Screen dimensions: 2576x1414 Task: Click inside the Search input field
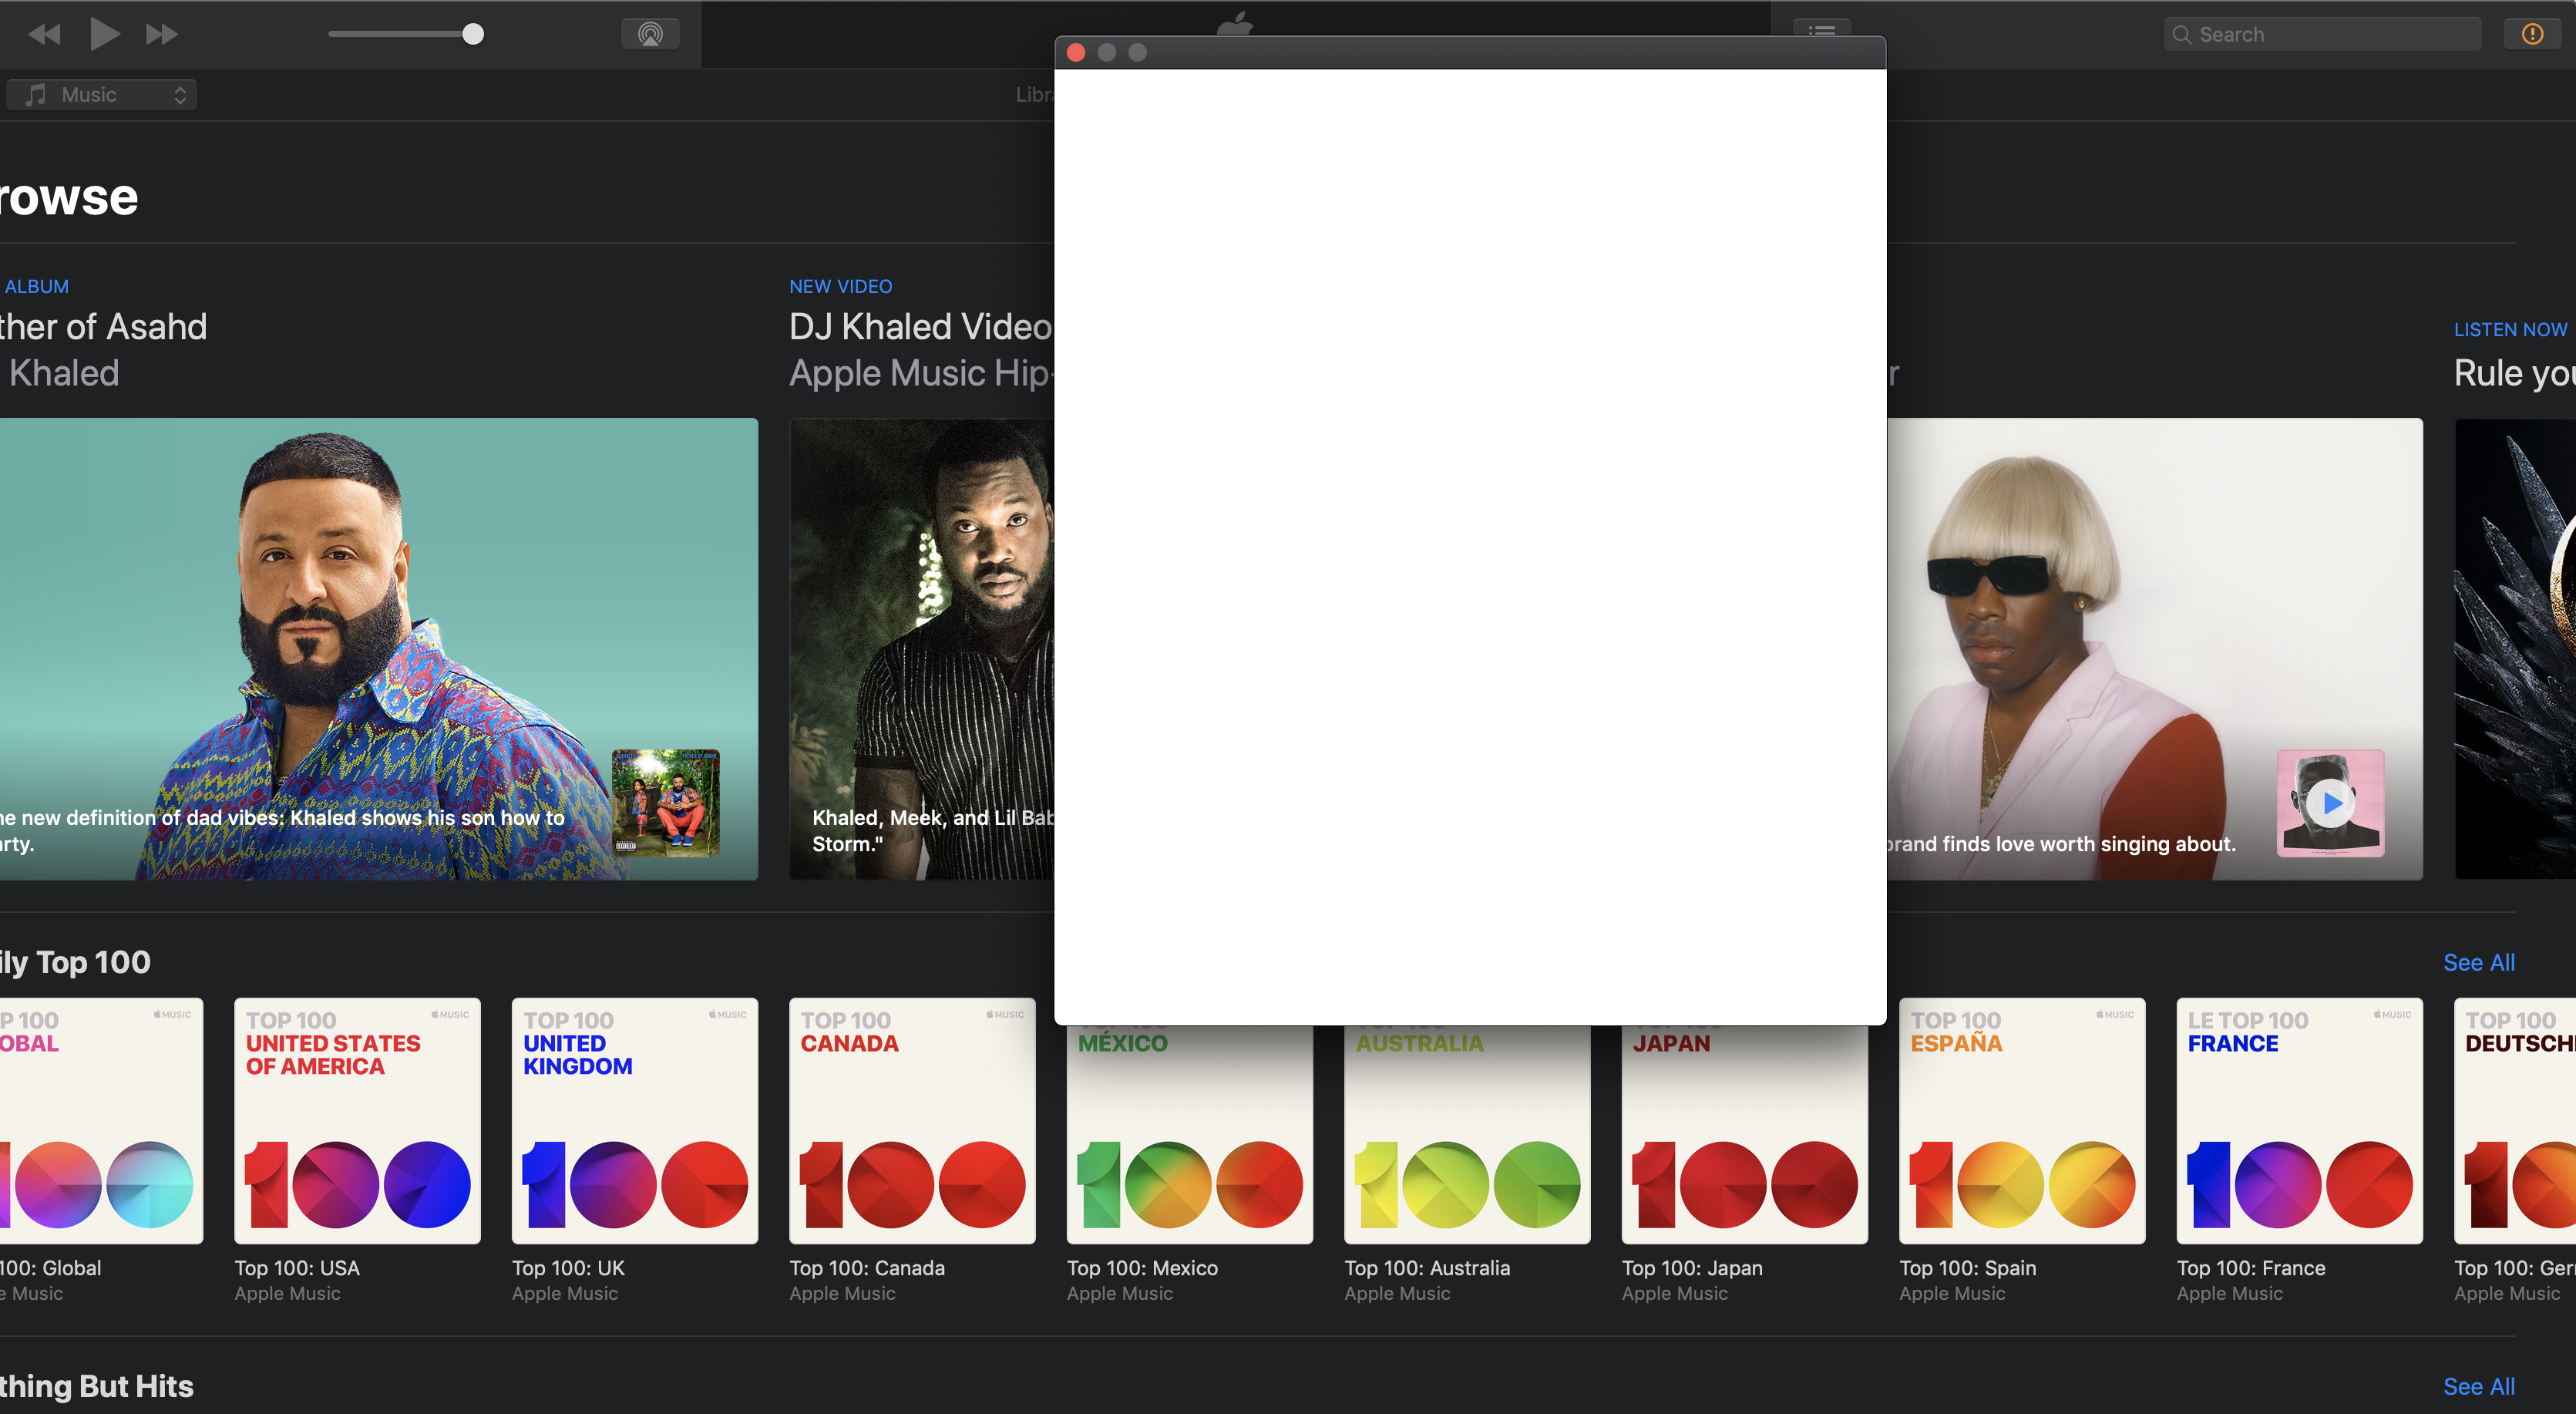coord(2320,33)
